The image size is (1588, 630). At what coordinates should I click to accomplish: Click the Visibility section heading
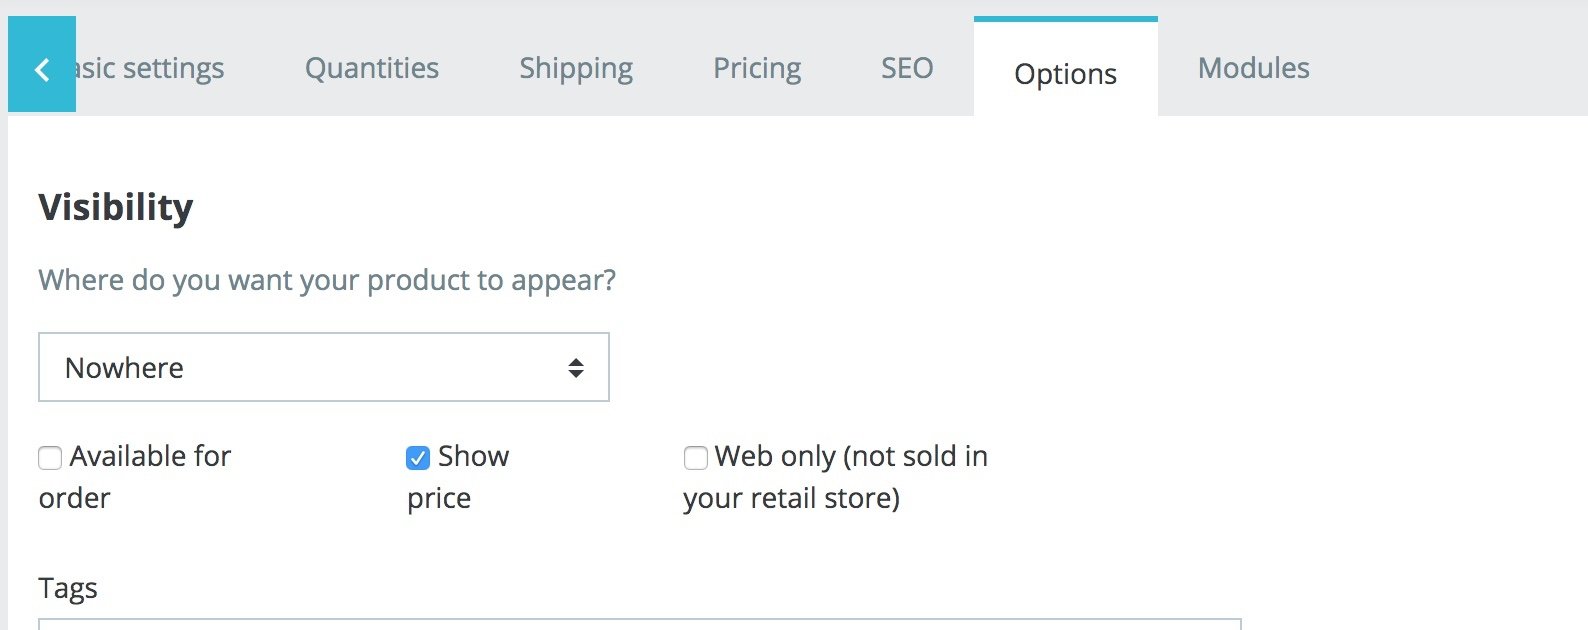[x=116, y=207]
